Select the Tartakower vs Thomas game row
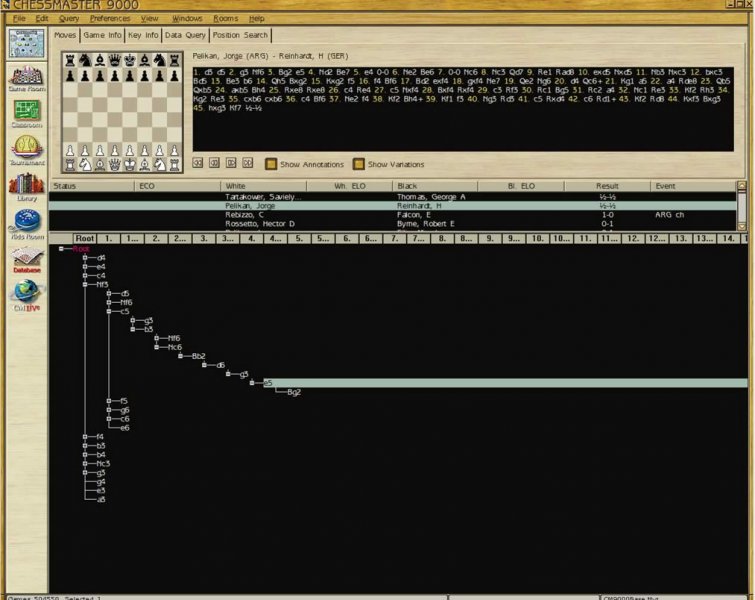 point(392,197)
